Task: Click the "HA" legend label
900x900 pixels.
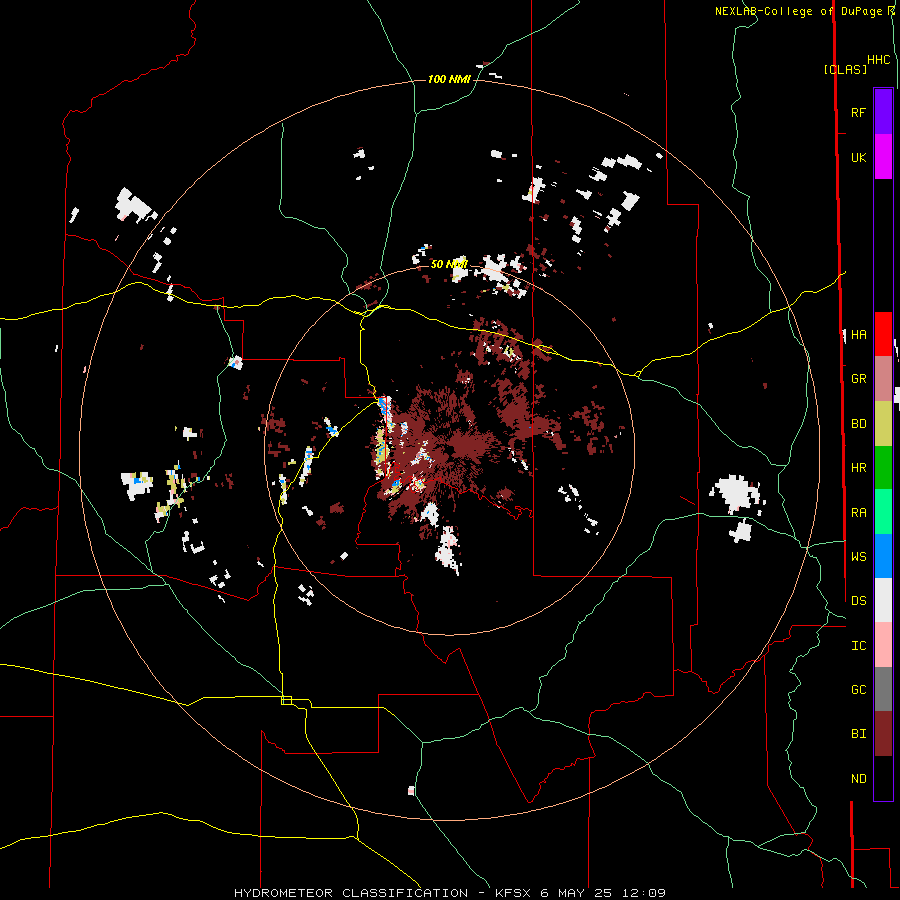Action: click(x=859, y=335)
